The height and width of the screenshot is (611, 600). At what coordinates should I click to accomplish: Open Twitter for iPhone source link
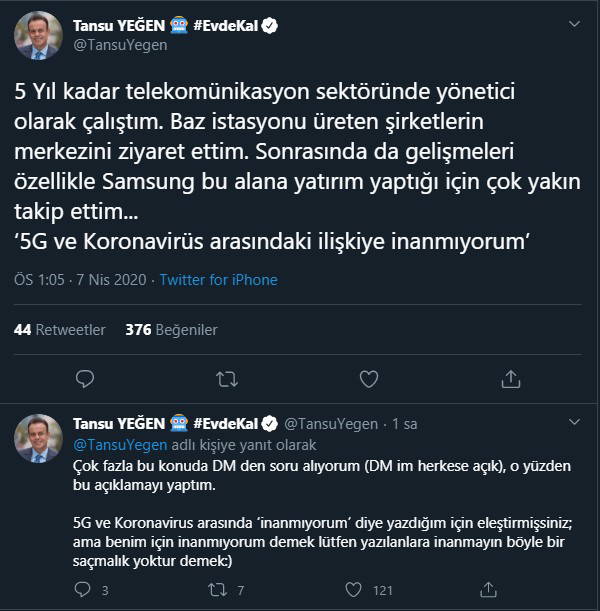pos(218,280)
